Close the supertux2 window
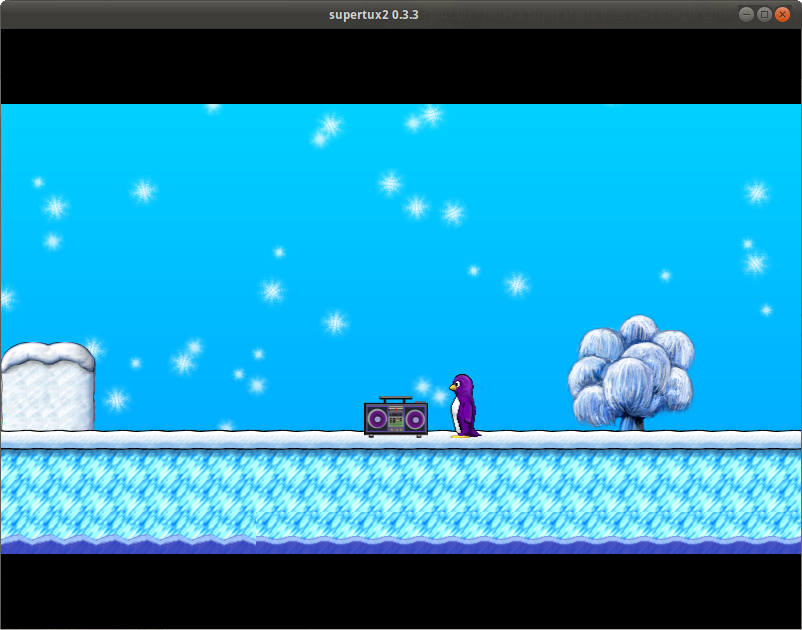802x630 pixels. click(x=782, y=14)
